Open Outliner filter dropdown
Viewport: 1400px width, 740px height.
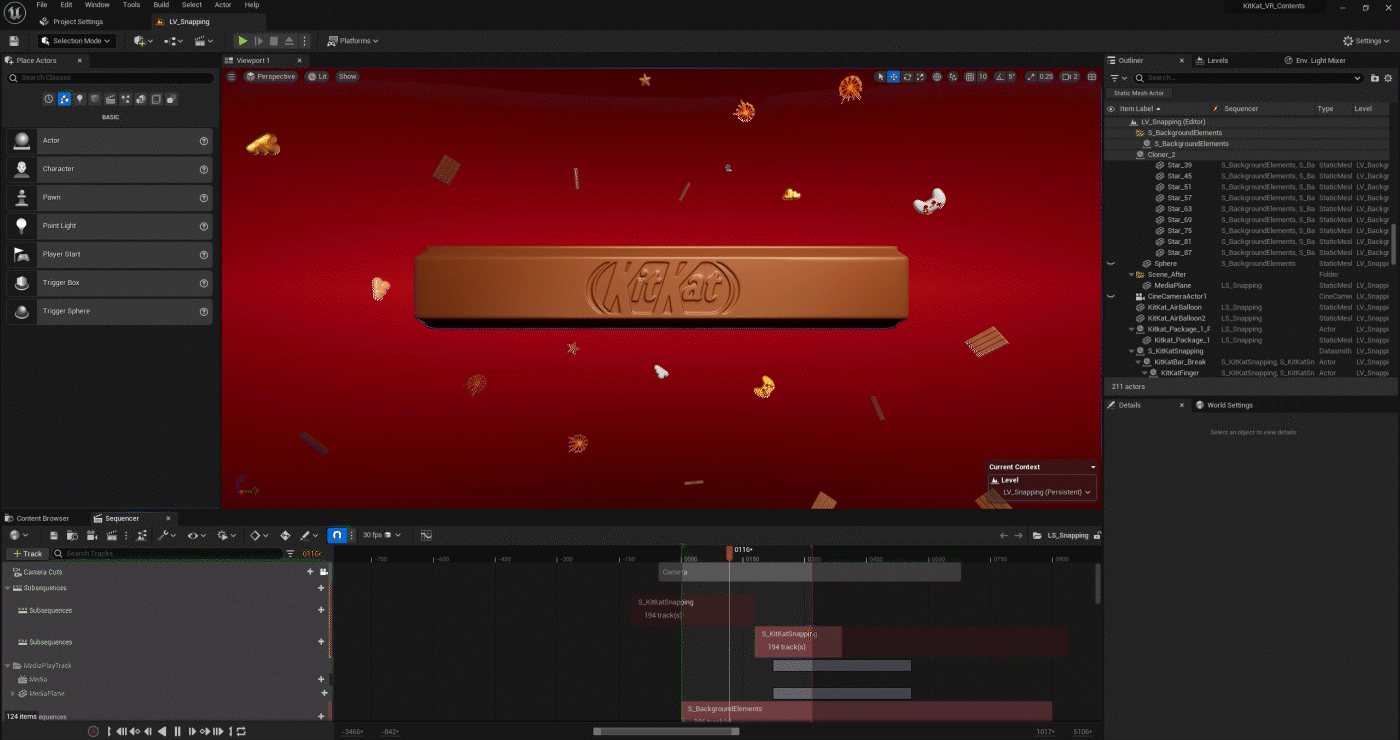point(1118,78)
